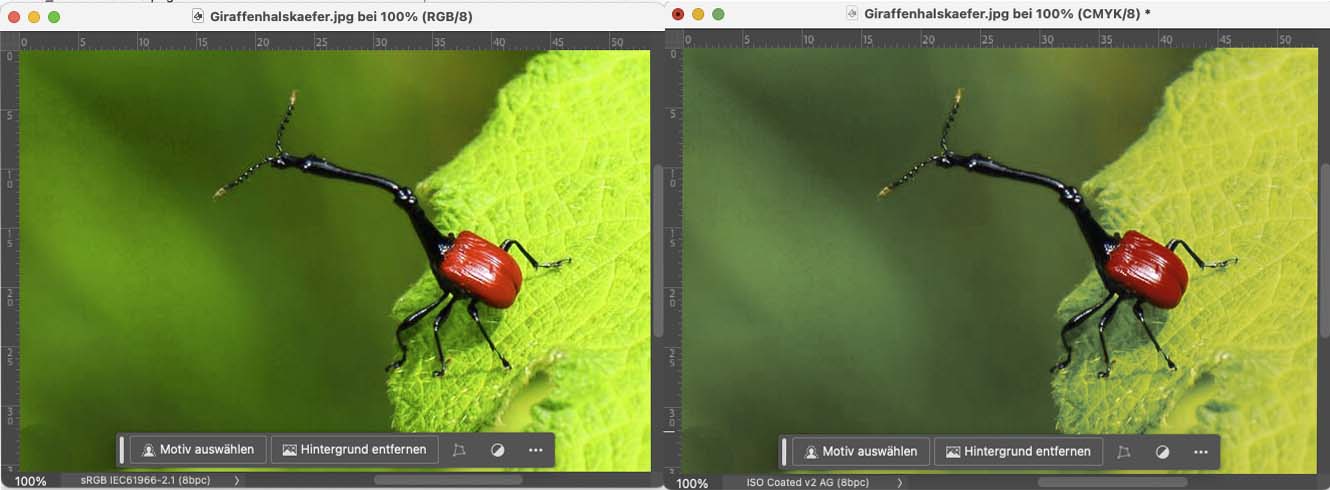Click adjustment layer half-circle icon in RGB window
1330x490 pixels.
[x=498, y=450]
